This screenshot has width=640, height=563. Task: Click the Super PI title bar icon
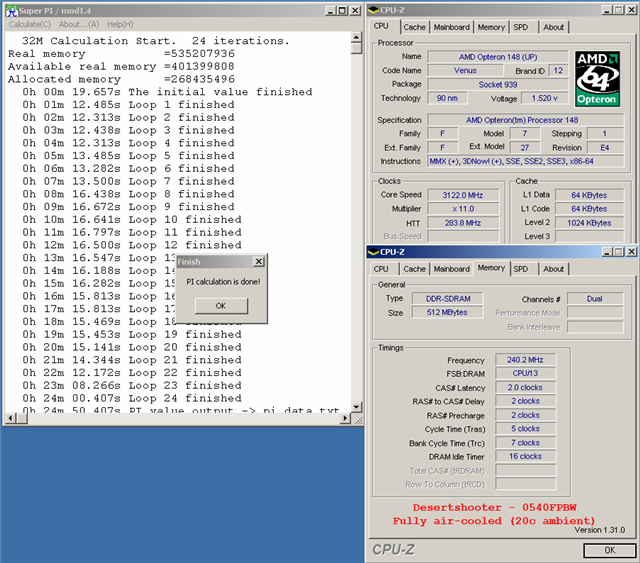9,10
